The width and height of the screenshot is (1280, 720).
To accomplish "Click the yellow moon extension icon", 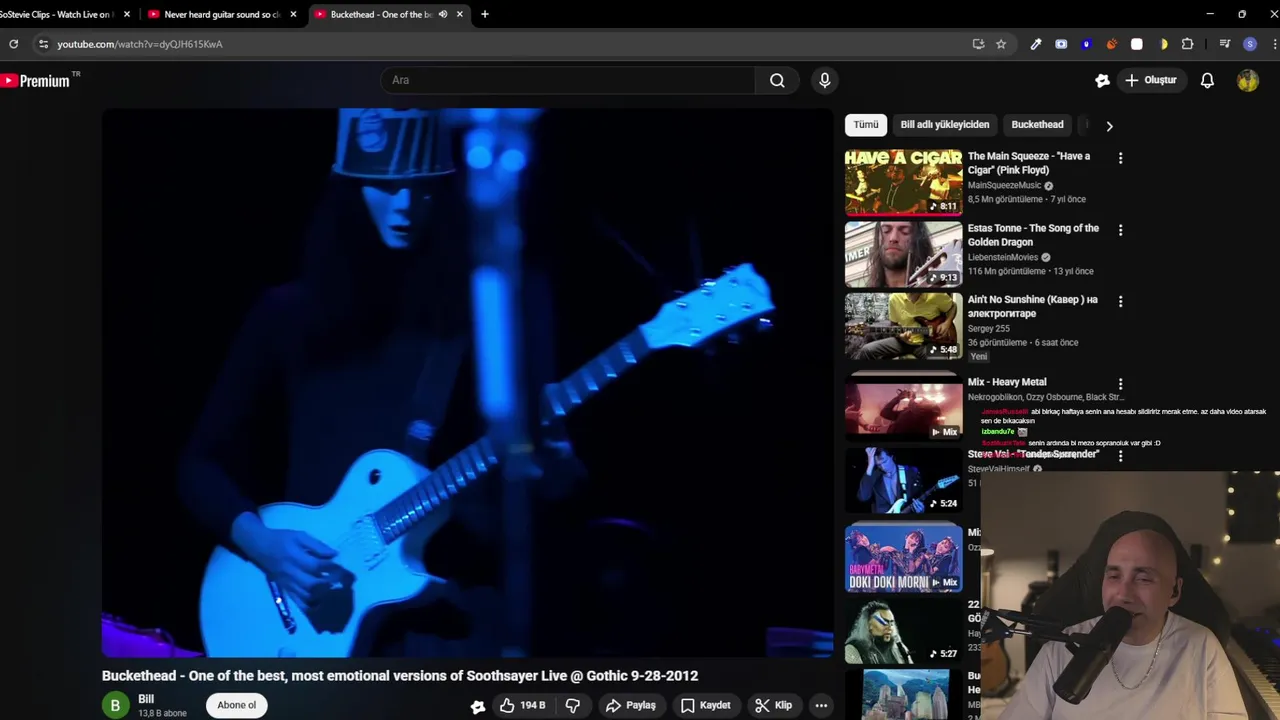I will click(x=1163, y=44).
